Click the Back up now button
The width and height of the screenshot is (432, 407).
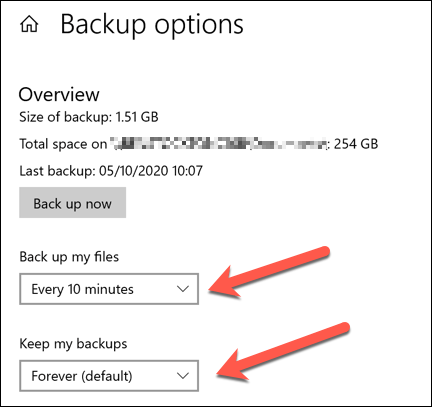pos(72,203)
